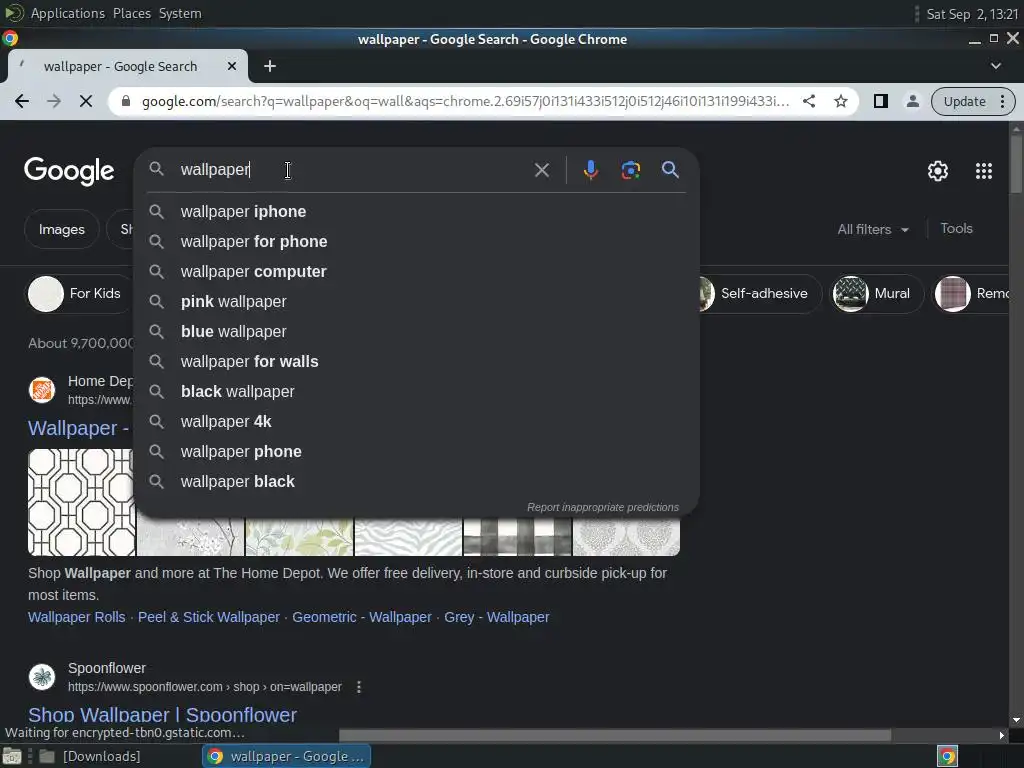Click Report inappropriate predictions
Viewport: 1024px width, 768px height.
pyautogui.click(x=602, y=507)
